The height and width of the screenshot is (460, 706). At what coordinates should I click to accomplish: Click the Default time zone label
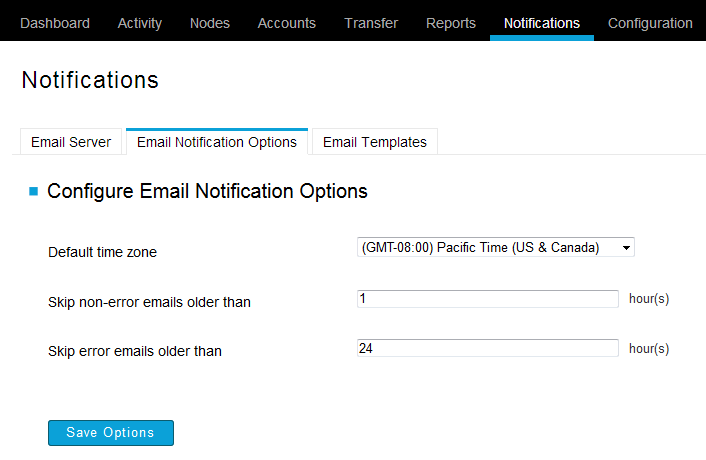pos(102,252)
